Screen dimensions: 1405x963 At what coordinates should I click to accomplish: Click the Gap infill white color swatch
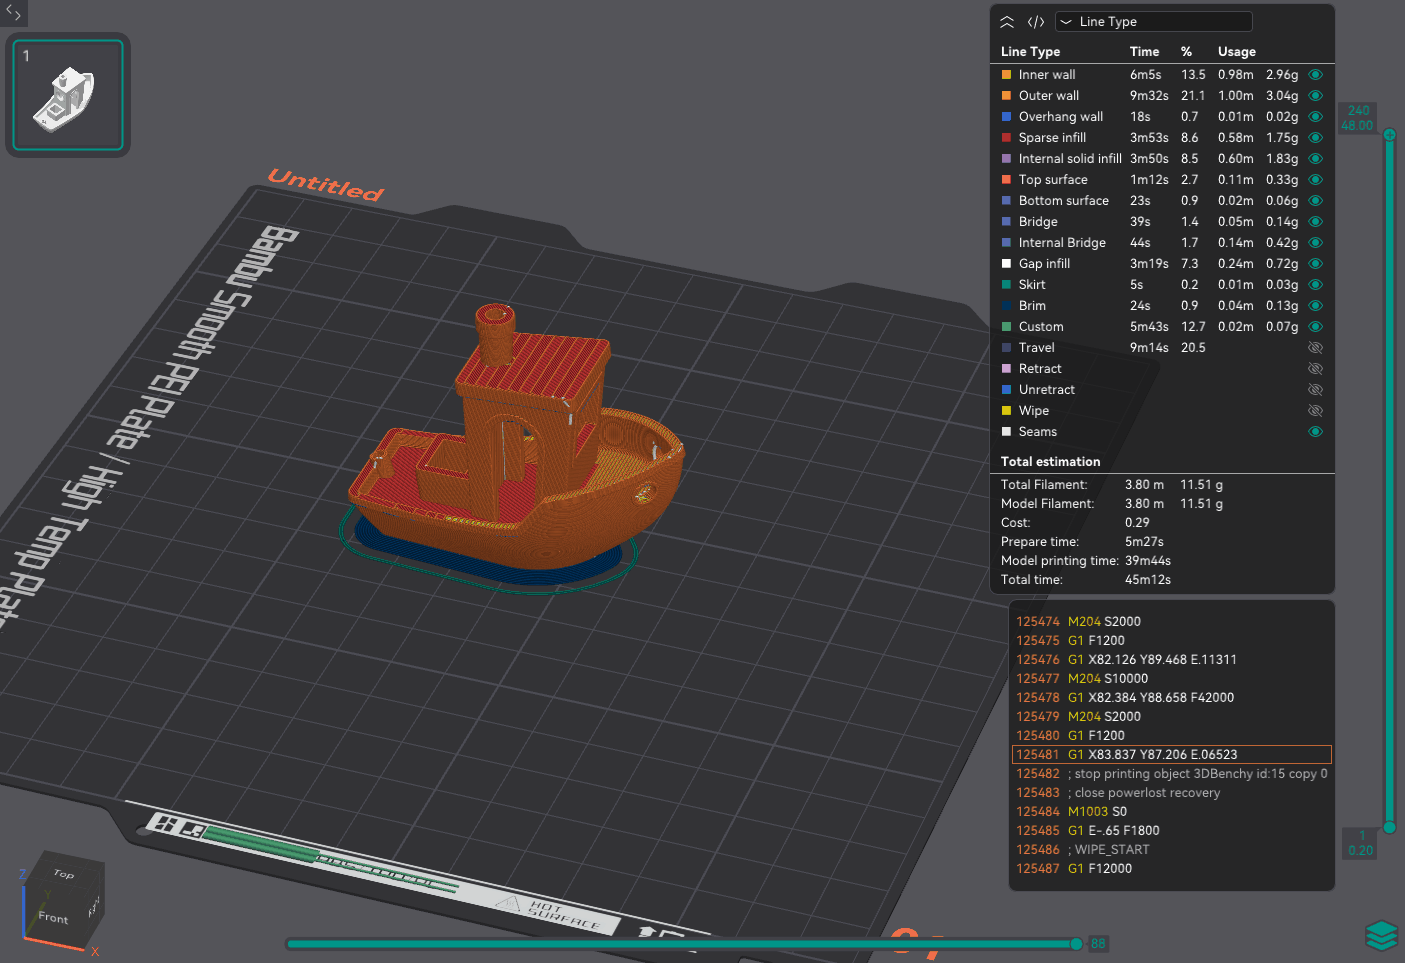click(x=1006, y=264)
